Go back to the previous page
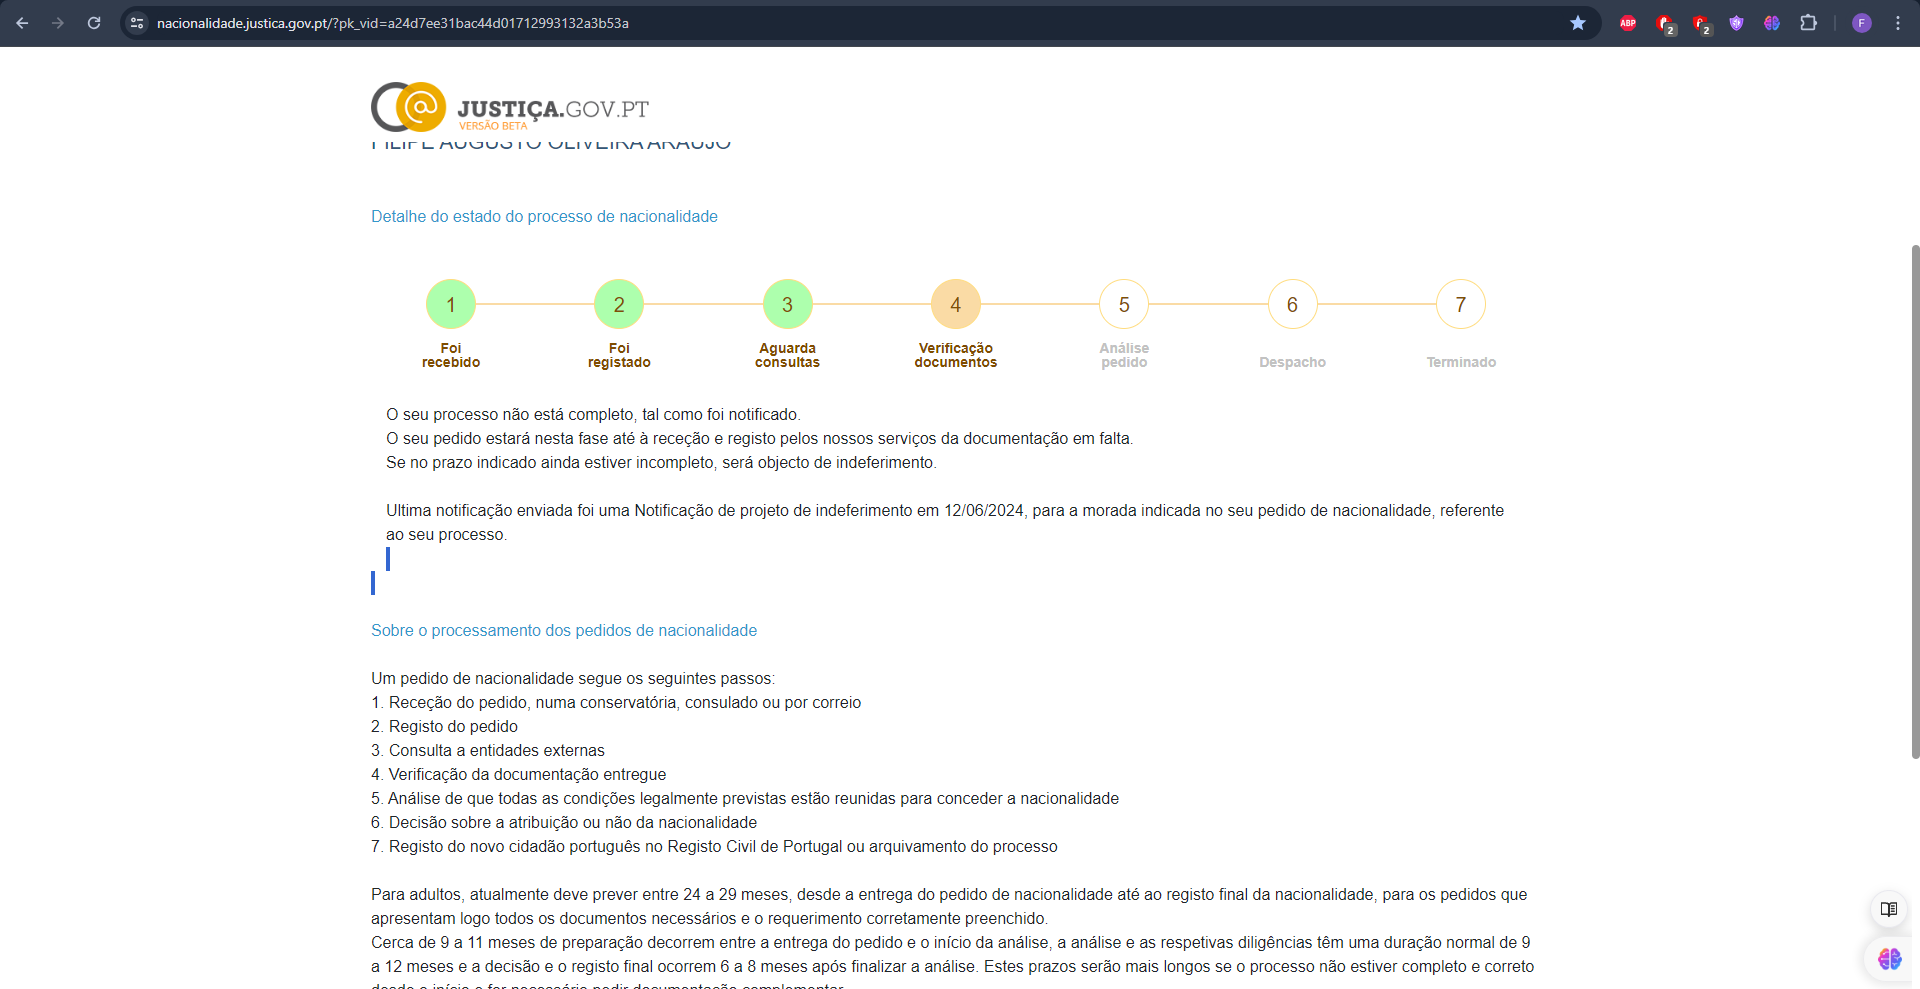Image resolution: width=1920 pixels, height=989 pixels. point(22,23)
